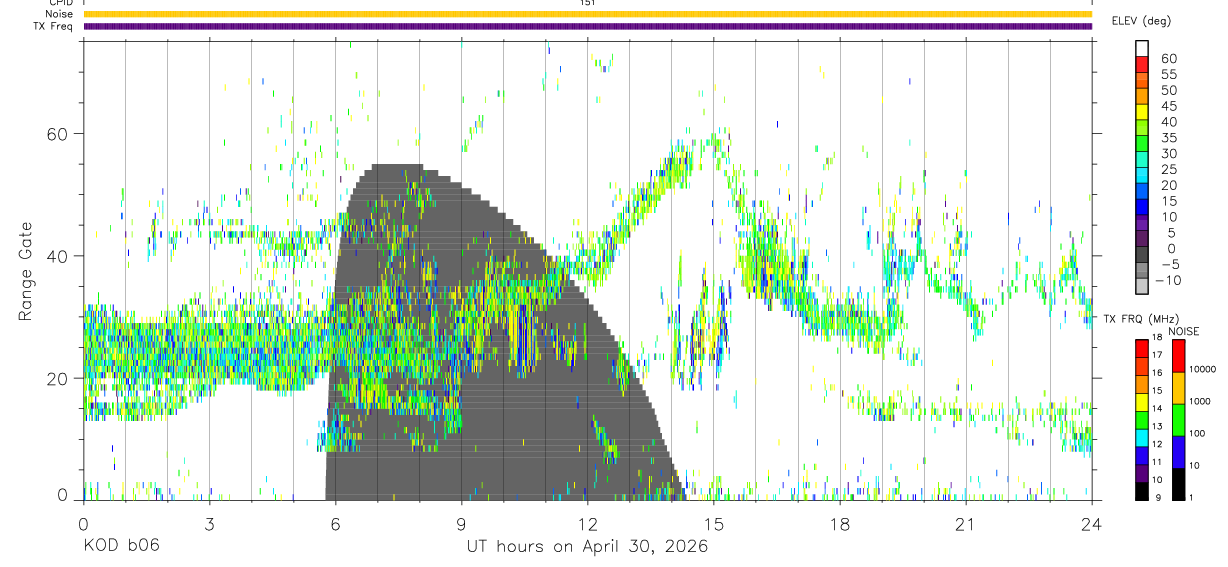
Task: Click the 'NOISE' legend title
Action: [x=1183, y=332]
